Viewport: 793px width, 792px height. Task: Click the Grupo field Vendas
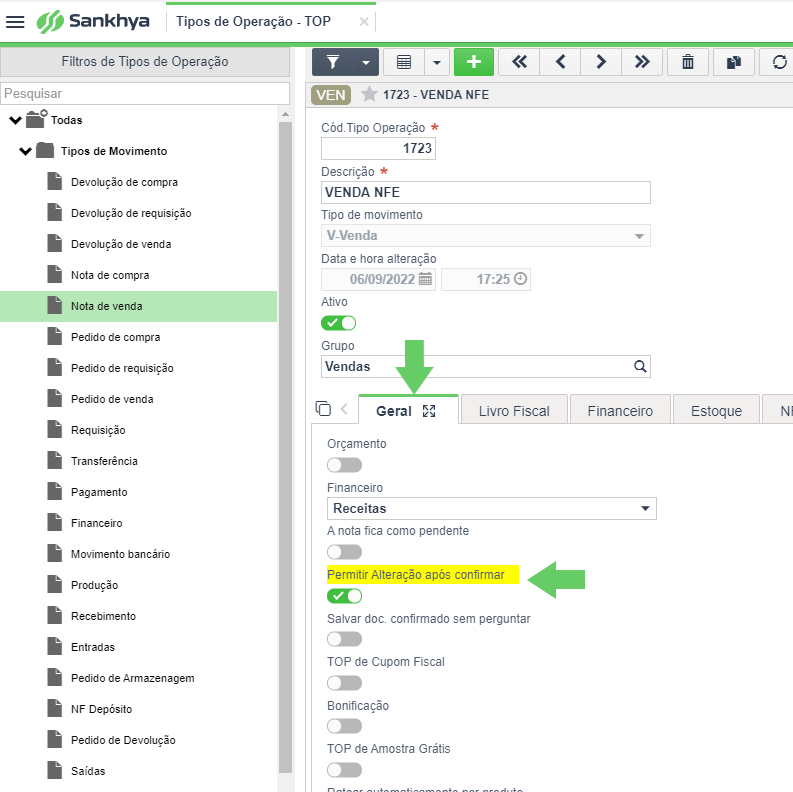coord(486,366)
